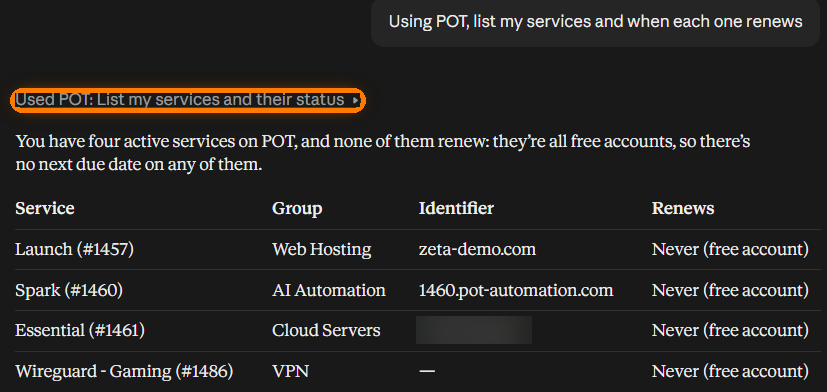Click the '1460.pot-automation.com' identifier
The image size is (827, 392).
click(516, 290)
